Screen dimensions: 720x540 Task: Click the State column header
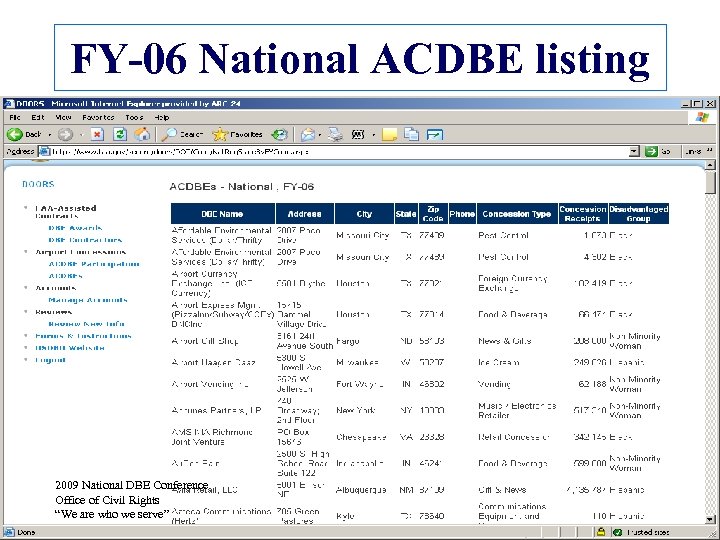[406, 214]
